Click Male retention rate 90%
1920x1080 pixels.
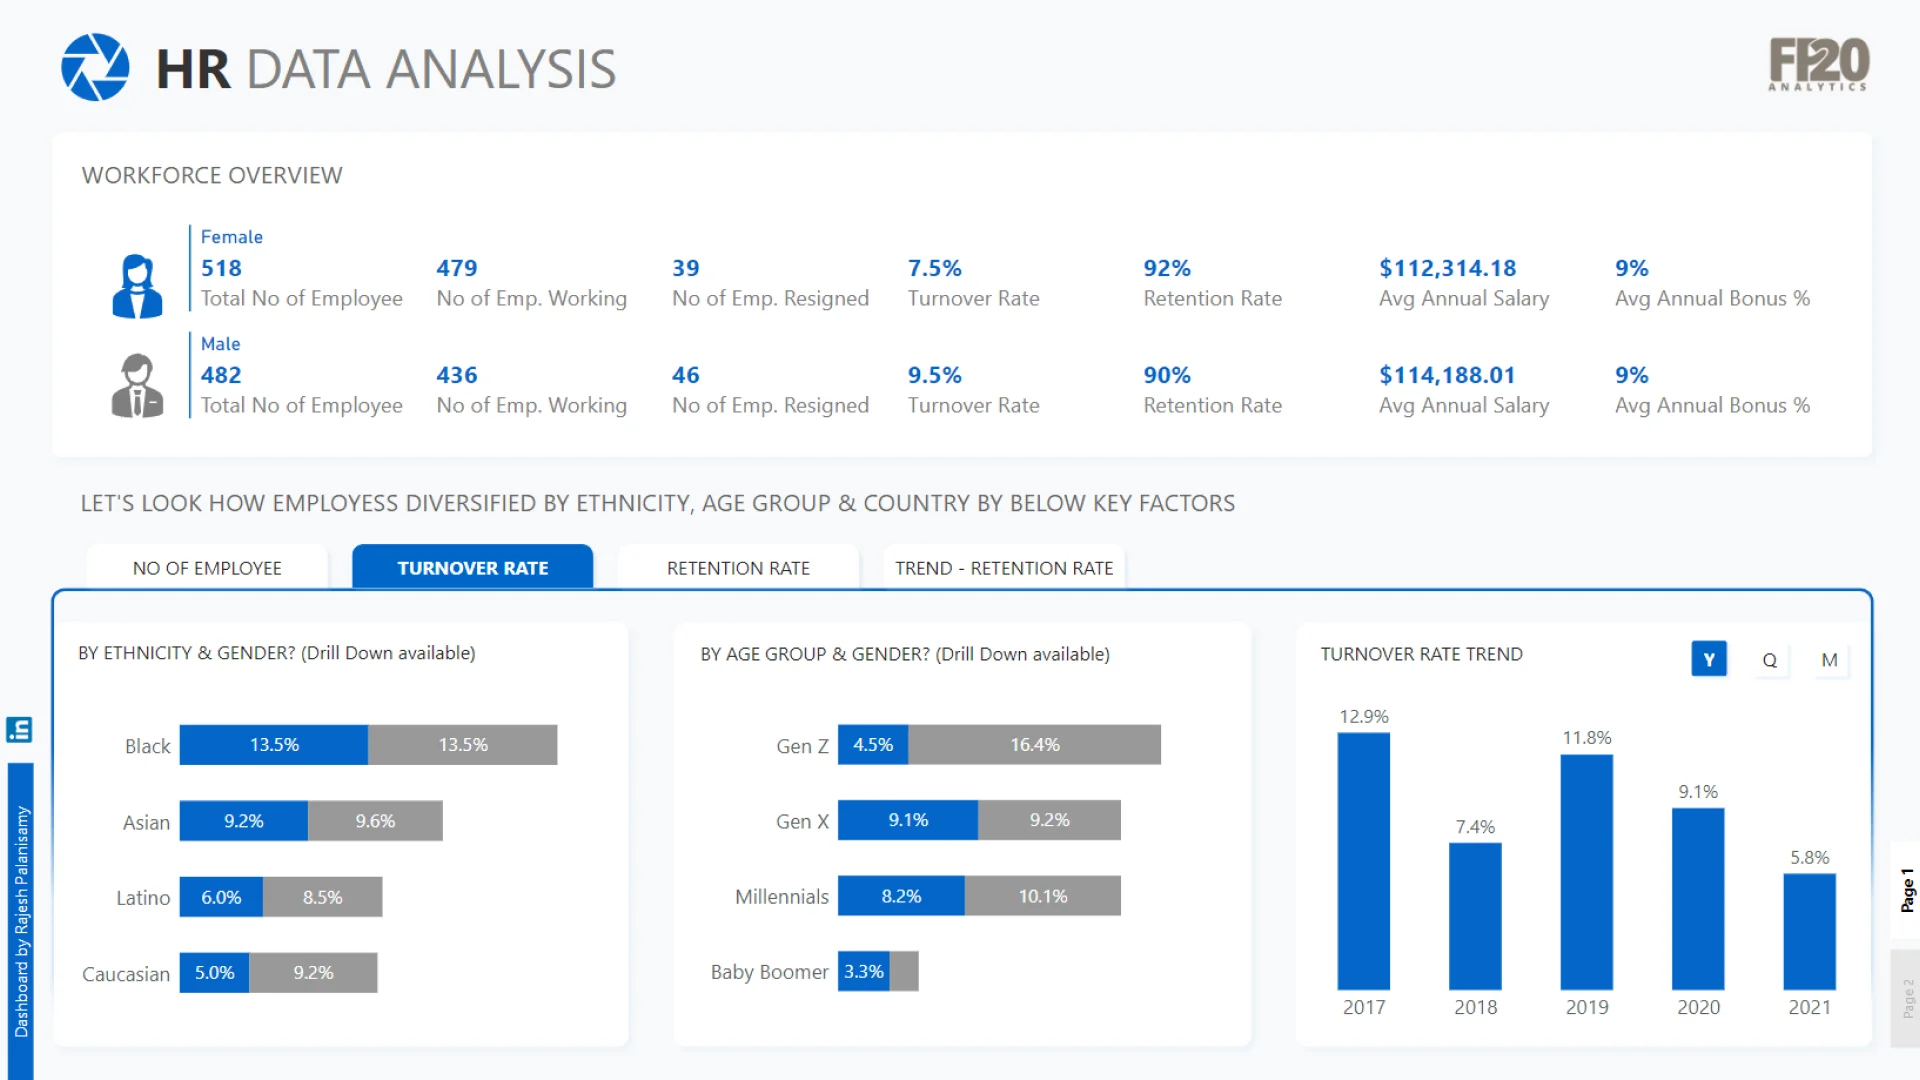coord(1167,375)
